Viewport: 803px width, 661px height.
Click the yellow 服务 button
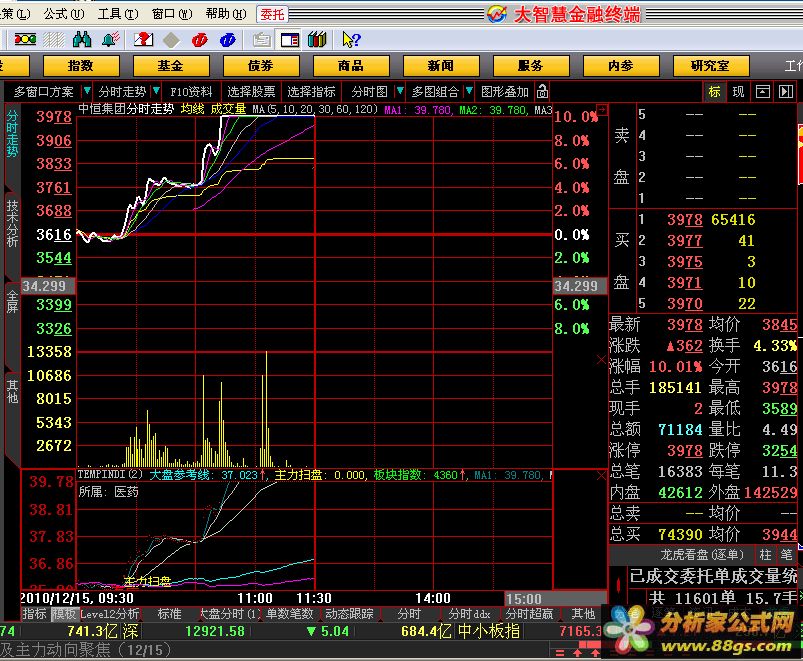[x=531, y=66]
